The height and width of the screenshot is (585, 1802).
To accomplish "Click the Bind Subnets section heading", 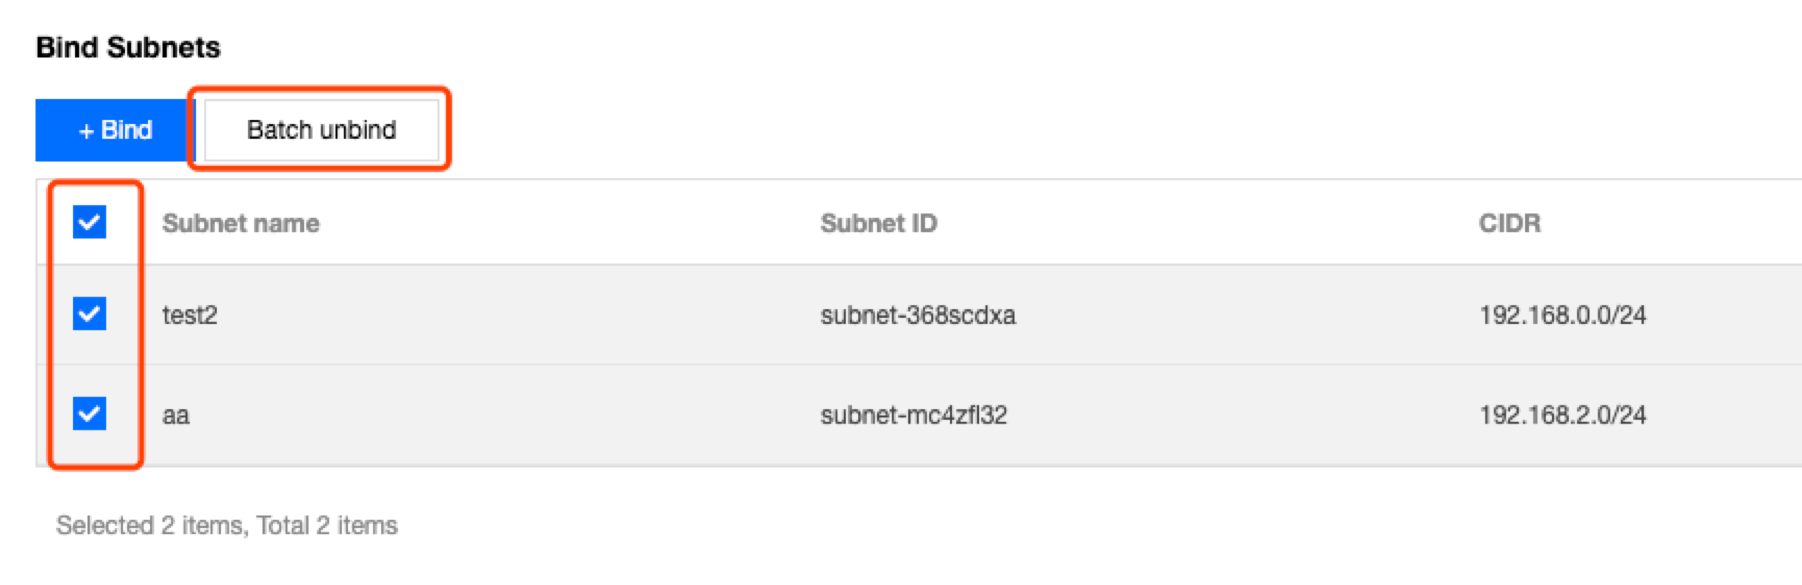I will (128, 47).
